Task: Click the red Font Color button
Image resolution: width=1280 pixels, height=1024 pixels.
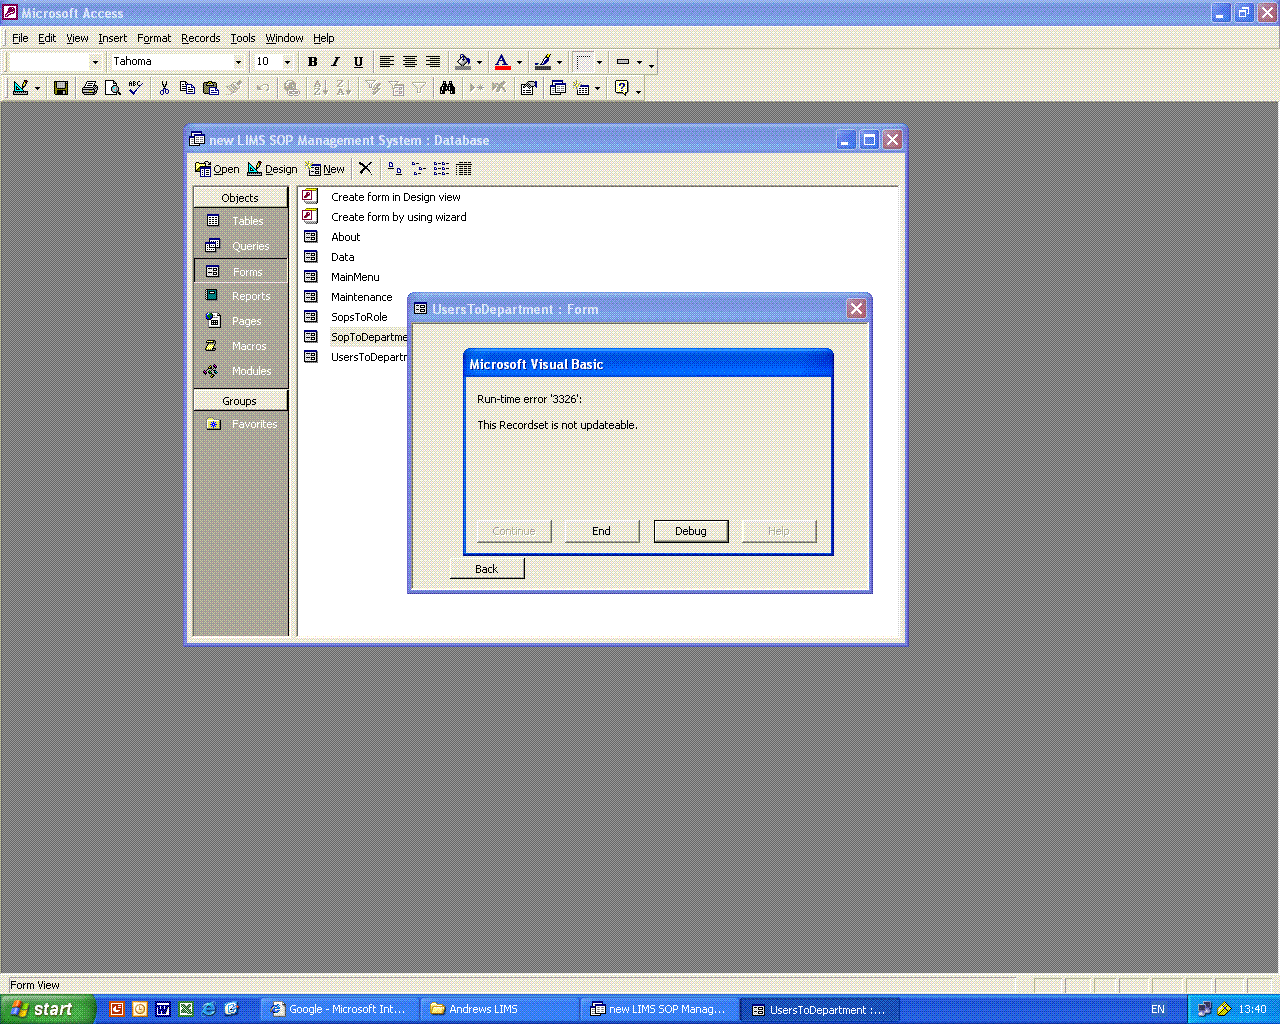Action: click(x=503, y=62)
